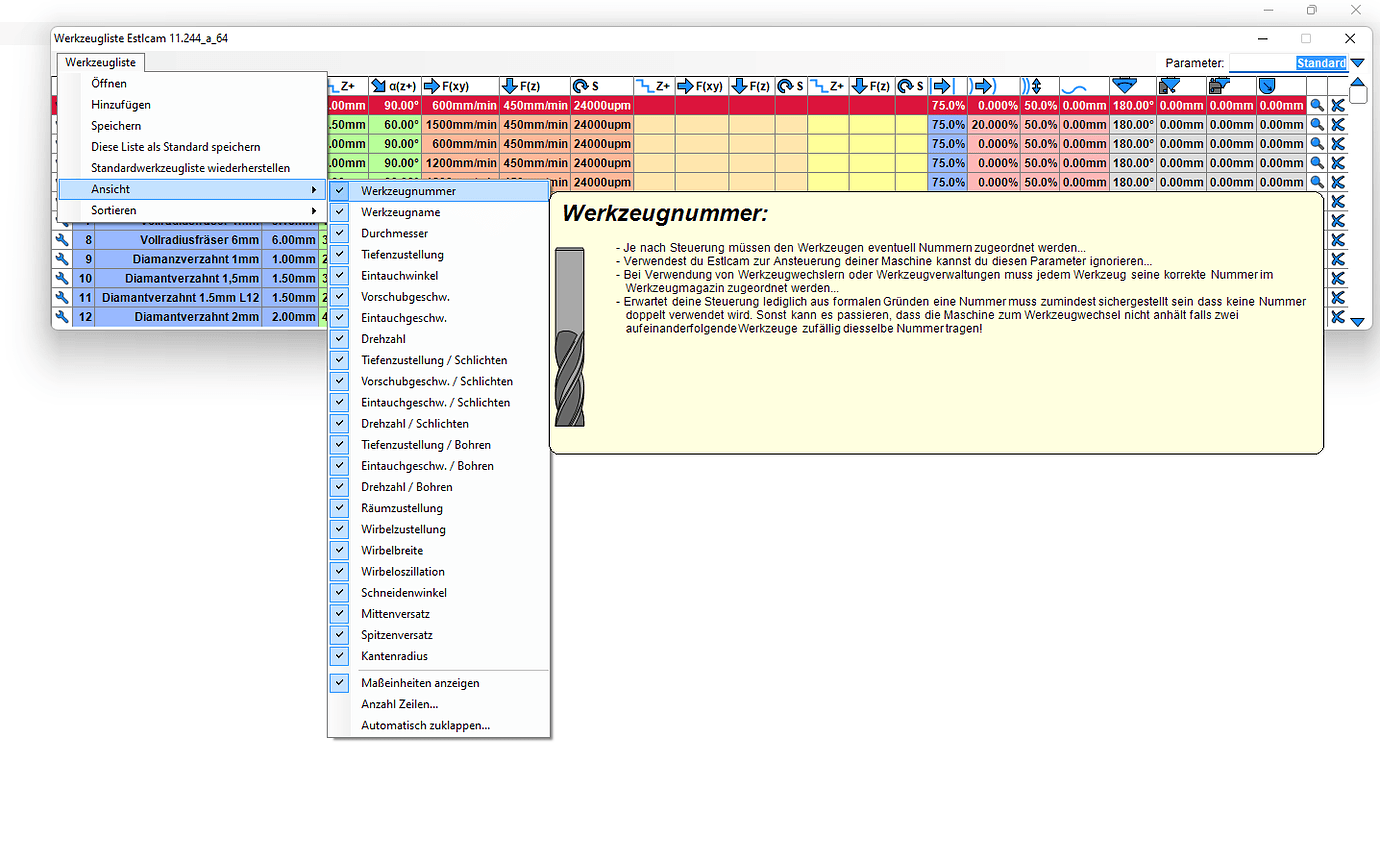Click wrench icon for tool number 10
The width and height of the screenshot is (1380, 860).
click(61, 278)
